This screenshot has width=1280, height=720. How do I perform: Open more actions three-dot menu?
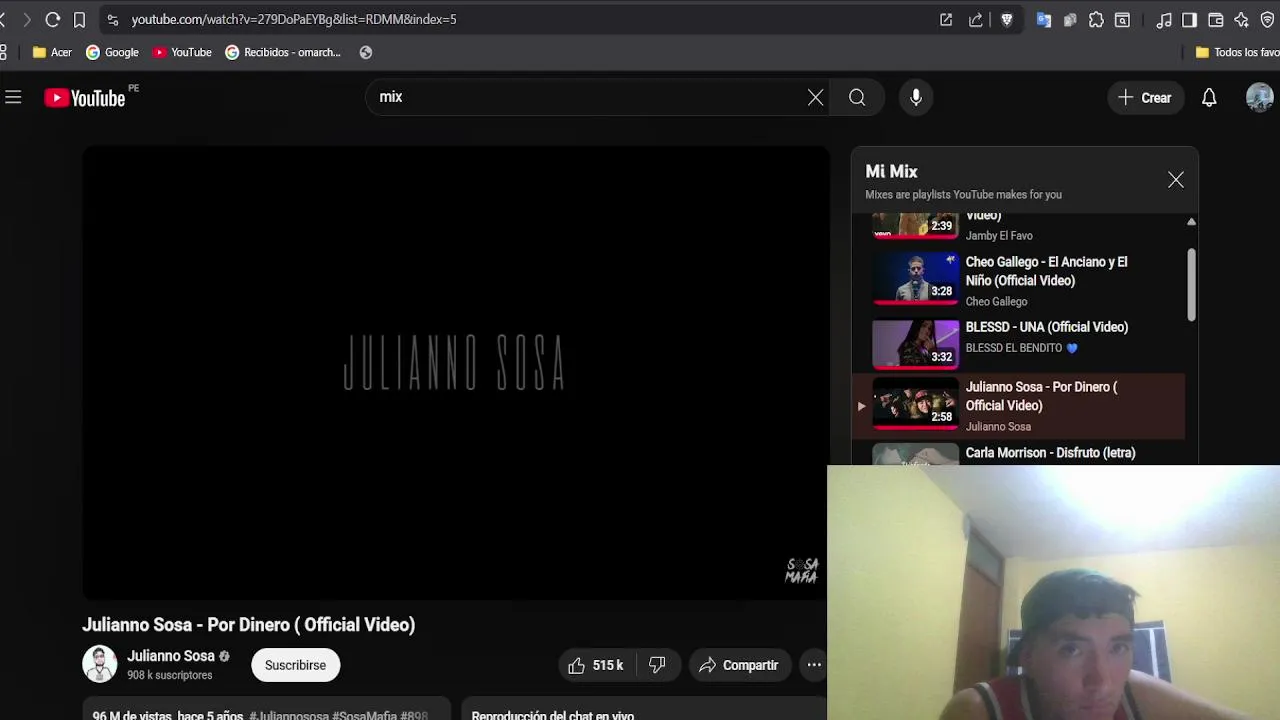[814, 665]
